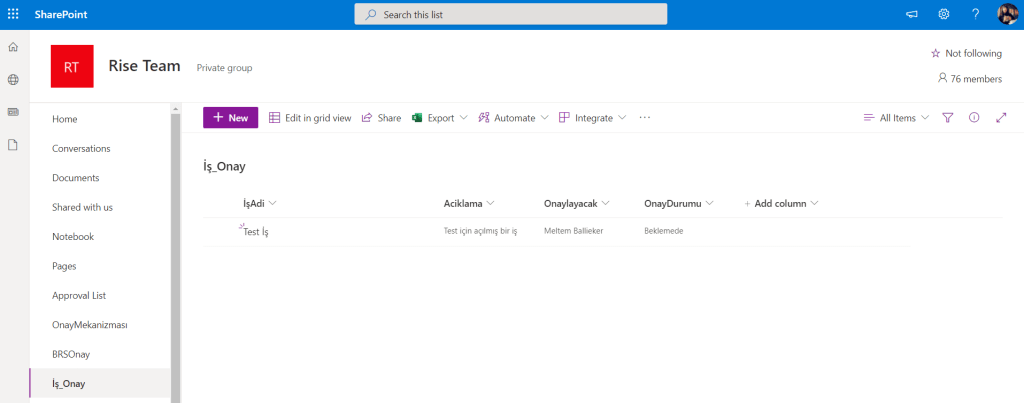Select Documents in the left navigation

tap(76, 178)
